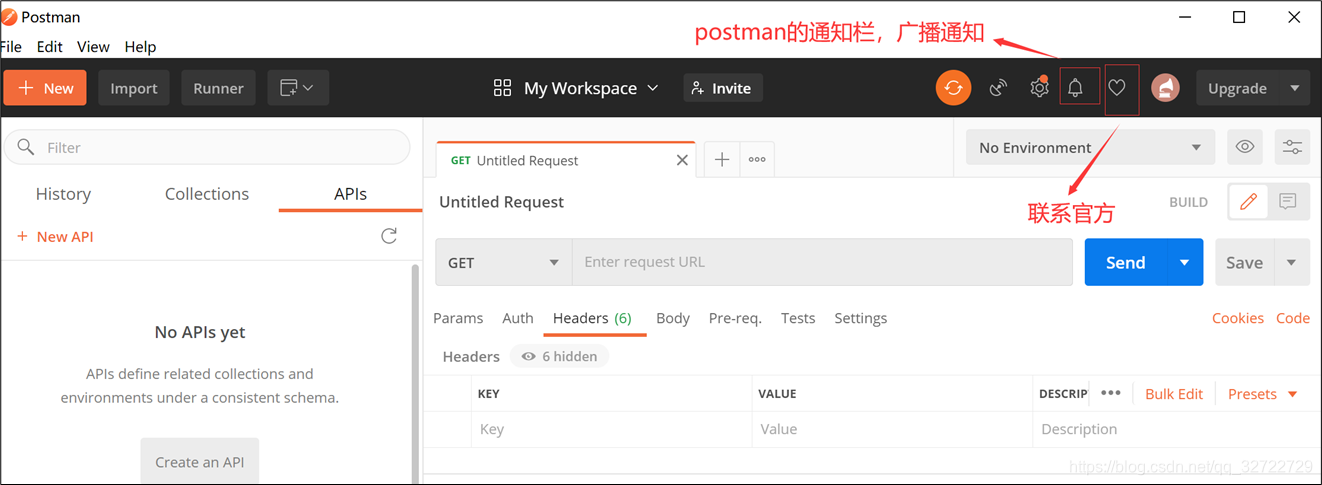Open the Help menu
Screen dimensions: 1322x485
140,46
